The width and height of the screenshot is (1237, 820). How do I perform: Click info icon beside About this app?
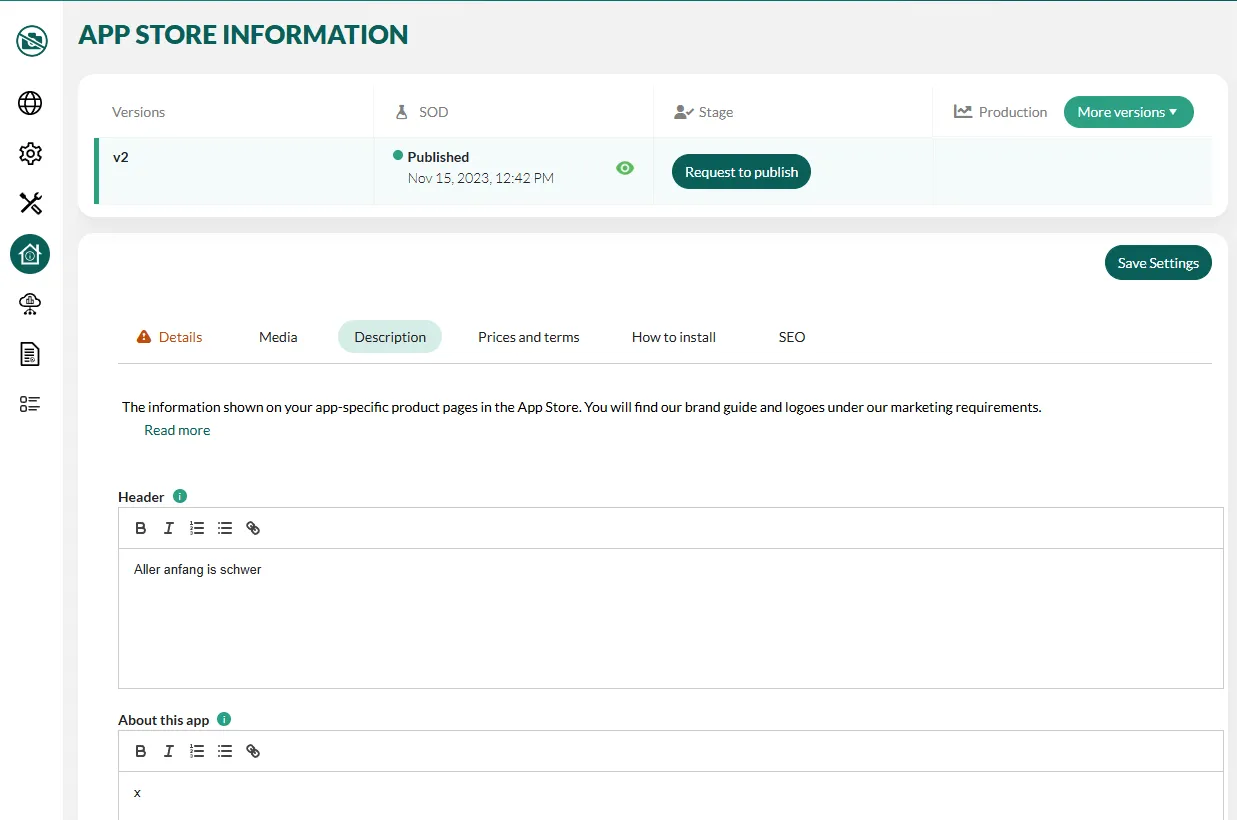(x=224, y=719)
